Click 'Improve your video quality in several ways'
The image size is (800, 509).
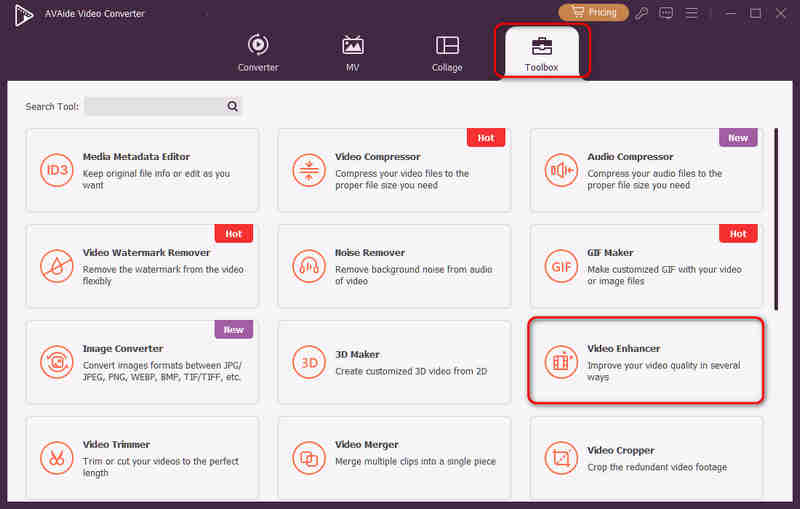pos(664,371)
